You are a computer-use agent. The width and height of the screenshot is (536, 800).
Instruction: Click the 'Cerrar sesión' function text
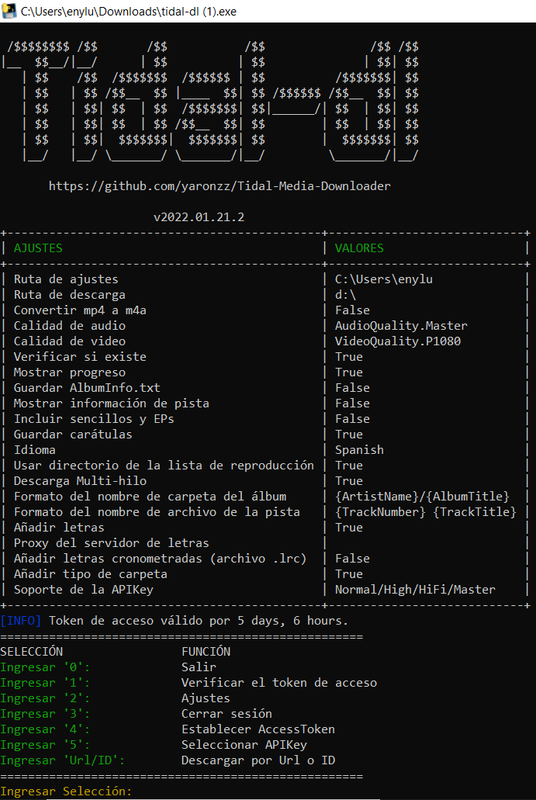(x=227, y=714)
